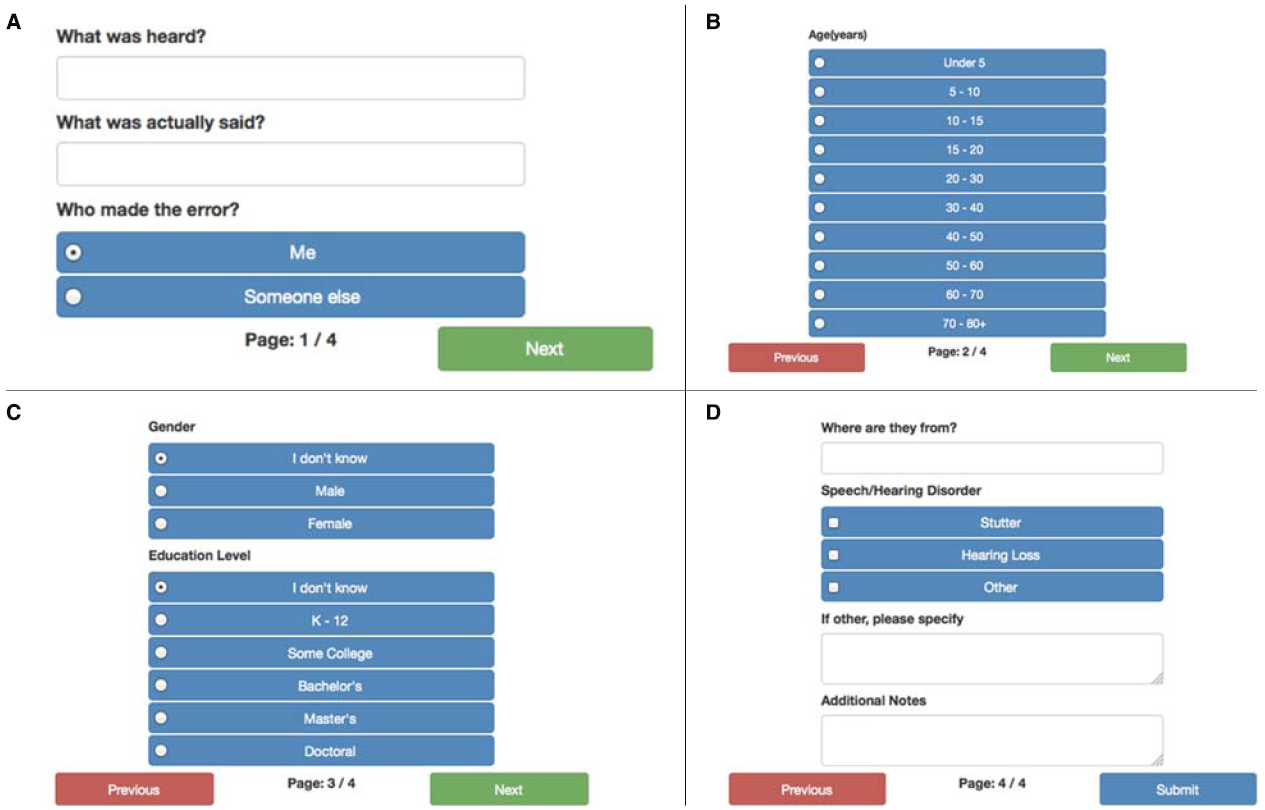Screen dimensions: 1265x810
Task: Click Previous on the age page
Action: [797, 357]
